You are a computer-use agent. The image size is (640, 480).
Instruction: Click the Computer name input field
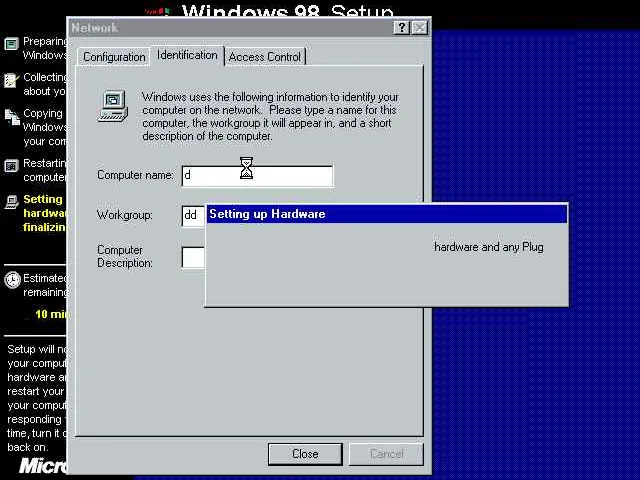click(257, 176)
